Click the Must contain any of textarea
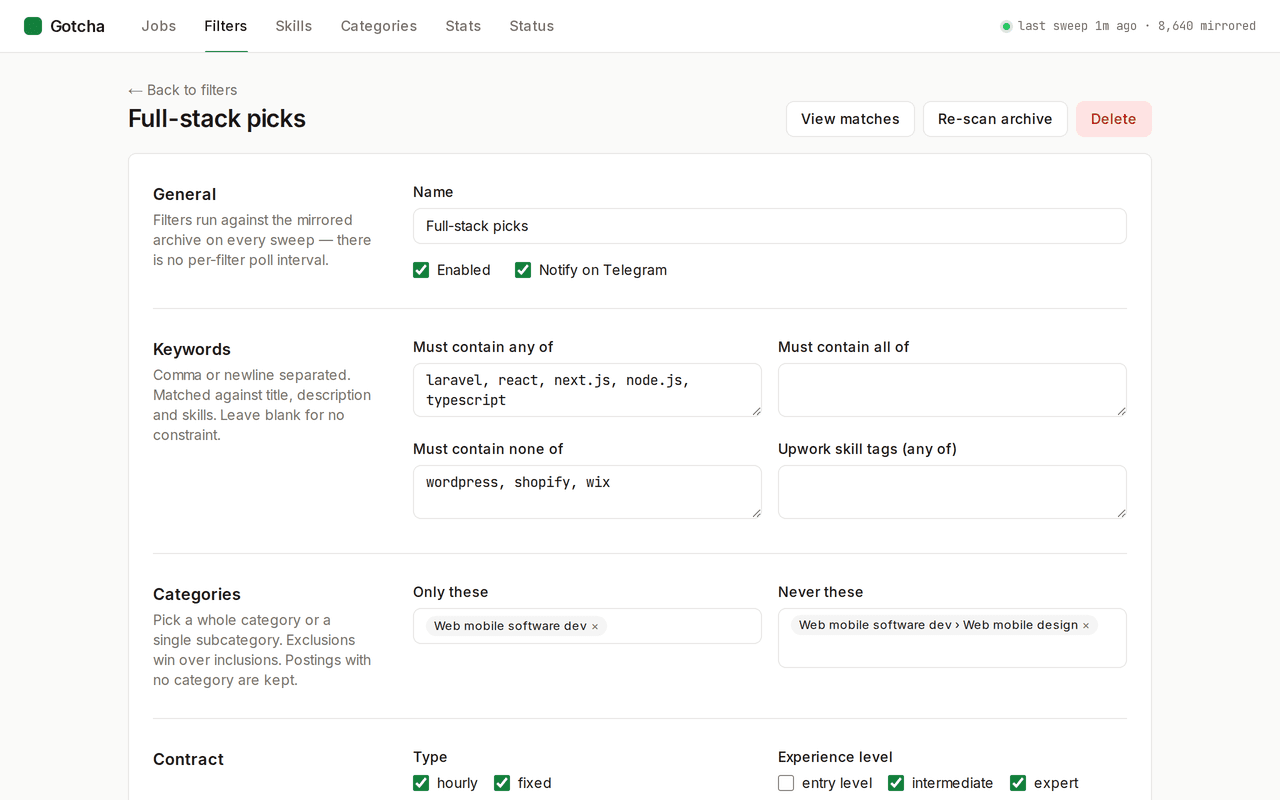Screen dimensions: 1280x800 tap(587, 390)
